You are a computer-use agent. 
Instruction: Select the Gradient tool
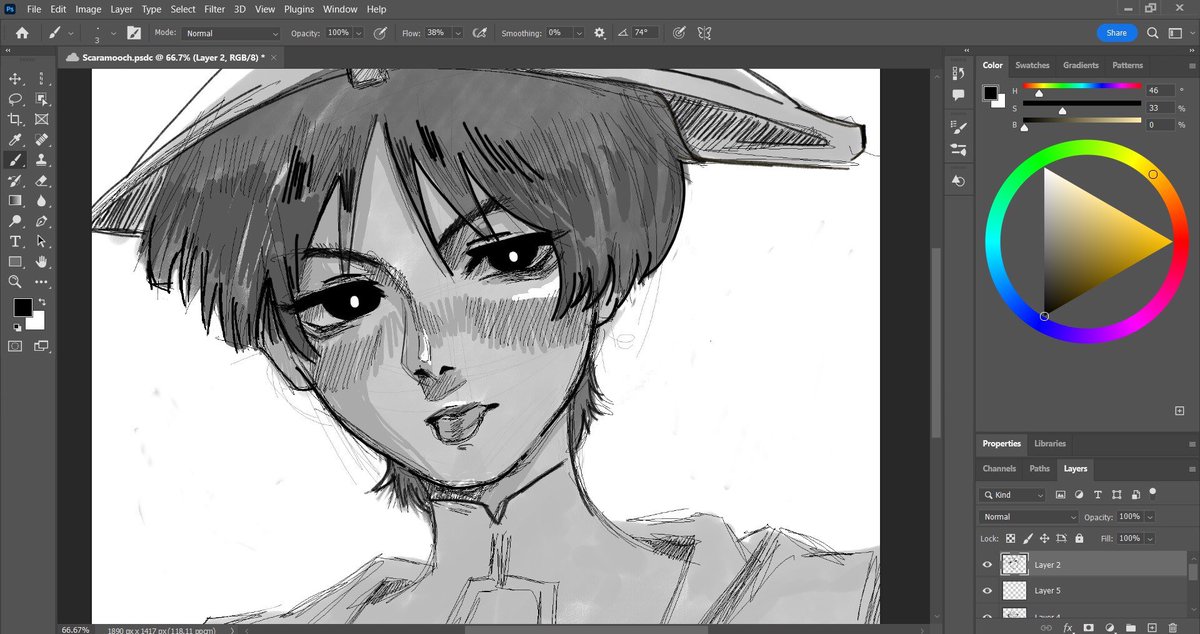[16, 201]
